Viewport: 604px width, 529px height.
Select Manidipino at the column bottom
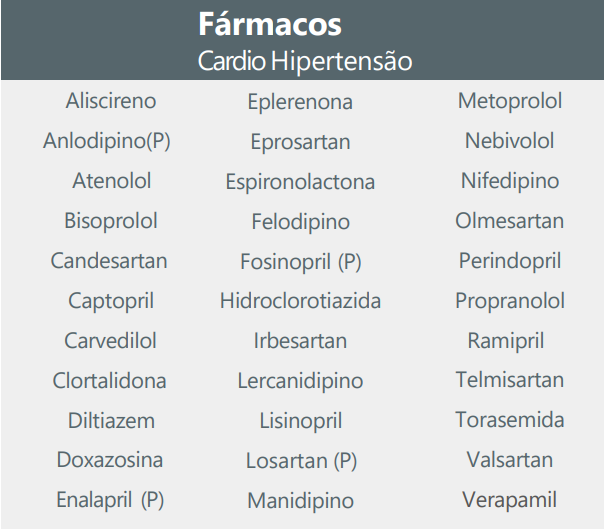tap(300, 501)
